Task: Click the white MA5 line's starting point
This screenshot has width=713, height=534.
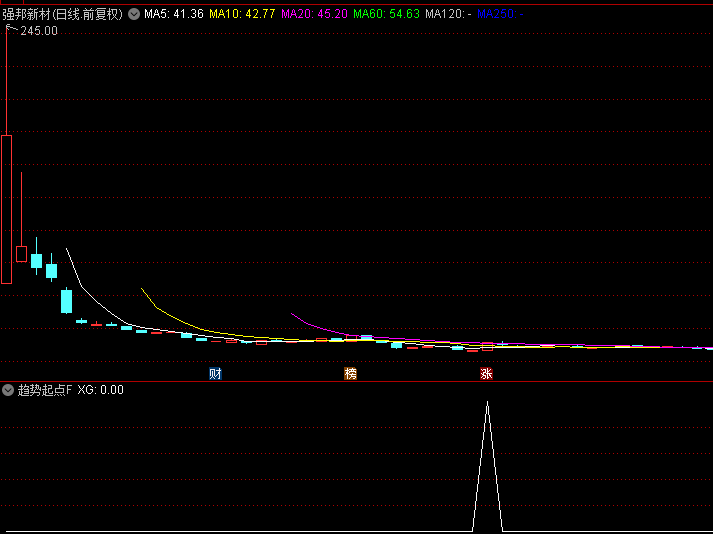Action: click(66, 249)
